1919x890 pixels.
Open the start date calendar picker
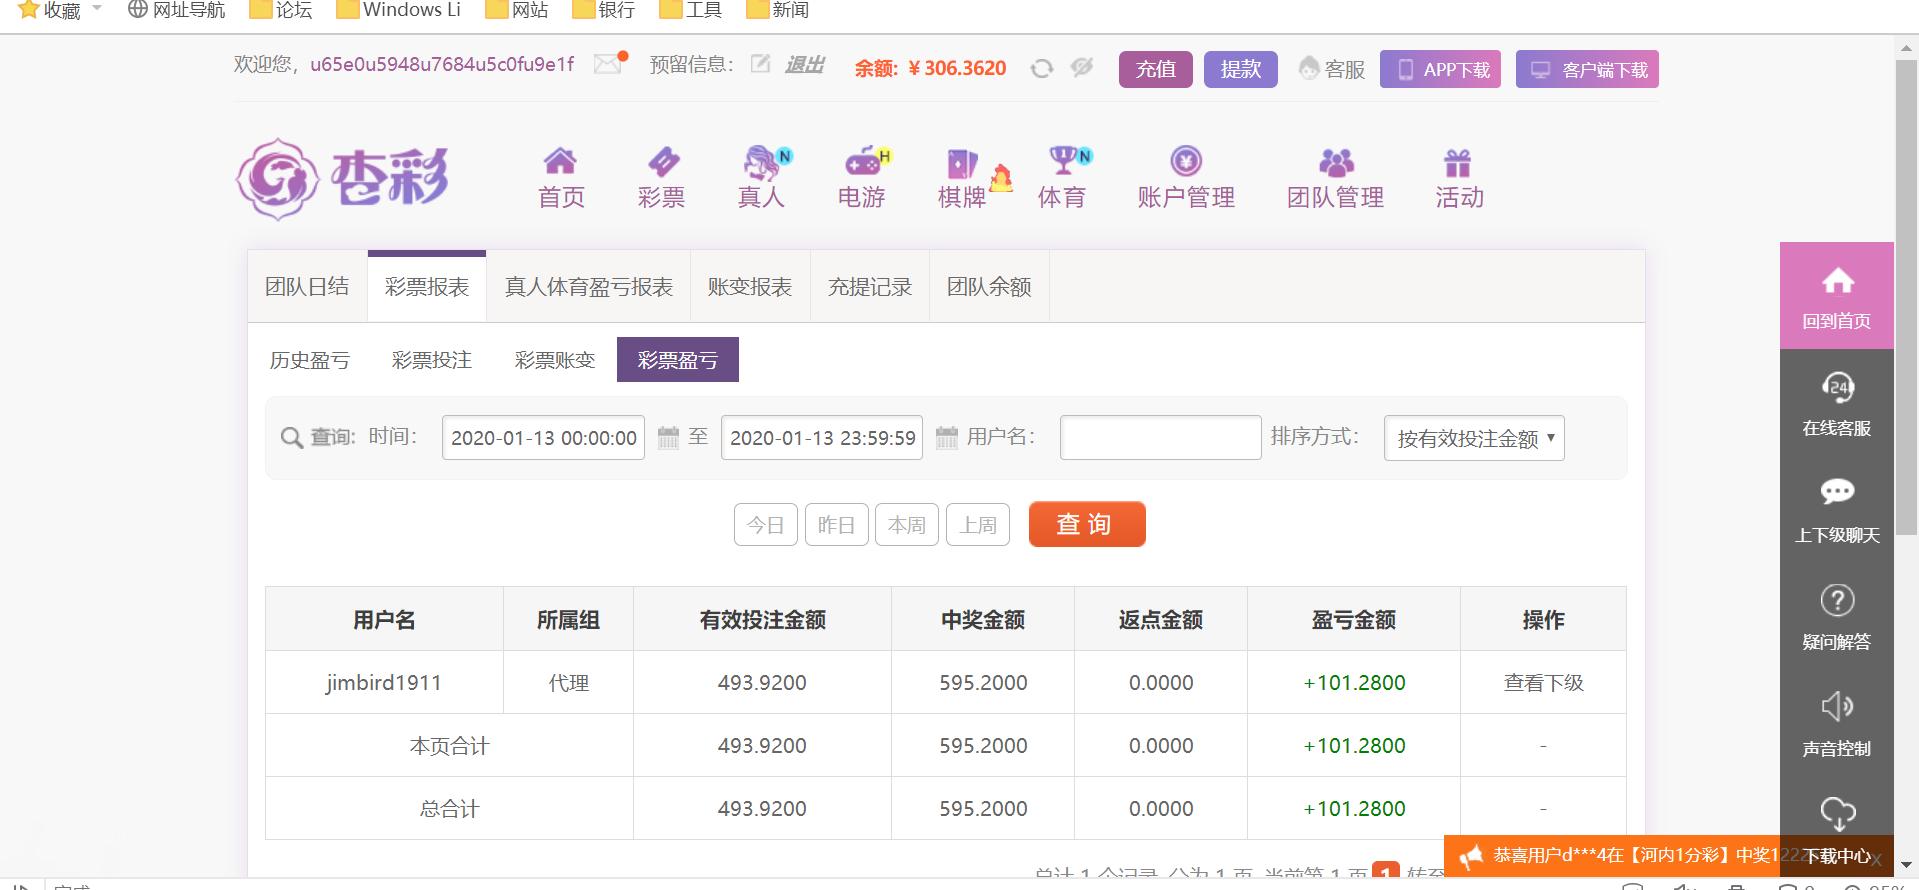668,438
